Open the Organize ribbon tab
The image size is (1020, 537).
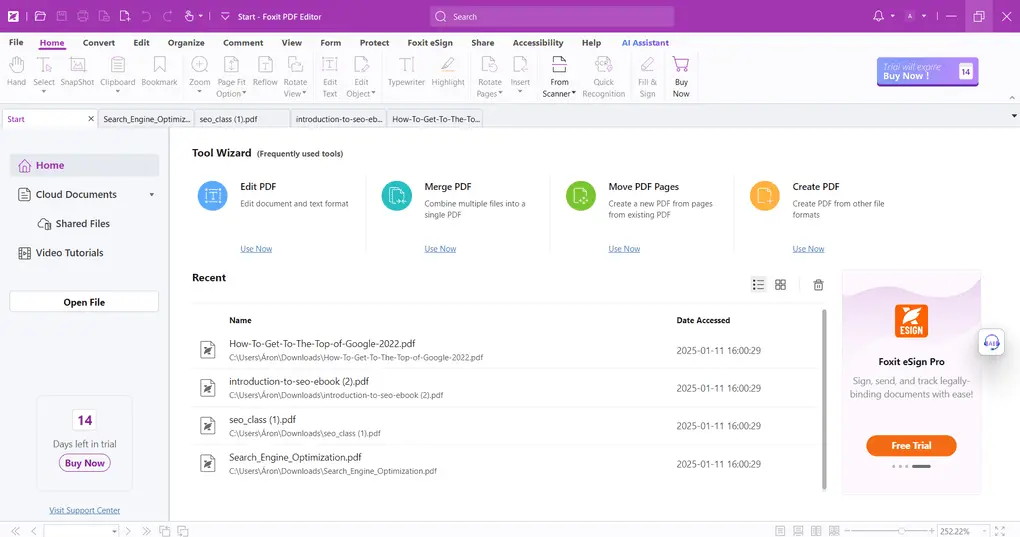[x=186, y=43]
